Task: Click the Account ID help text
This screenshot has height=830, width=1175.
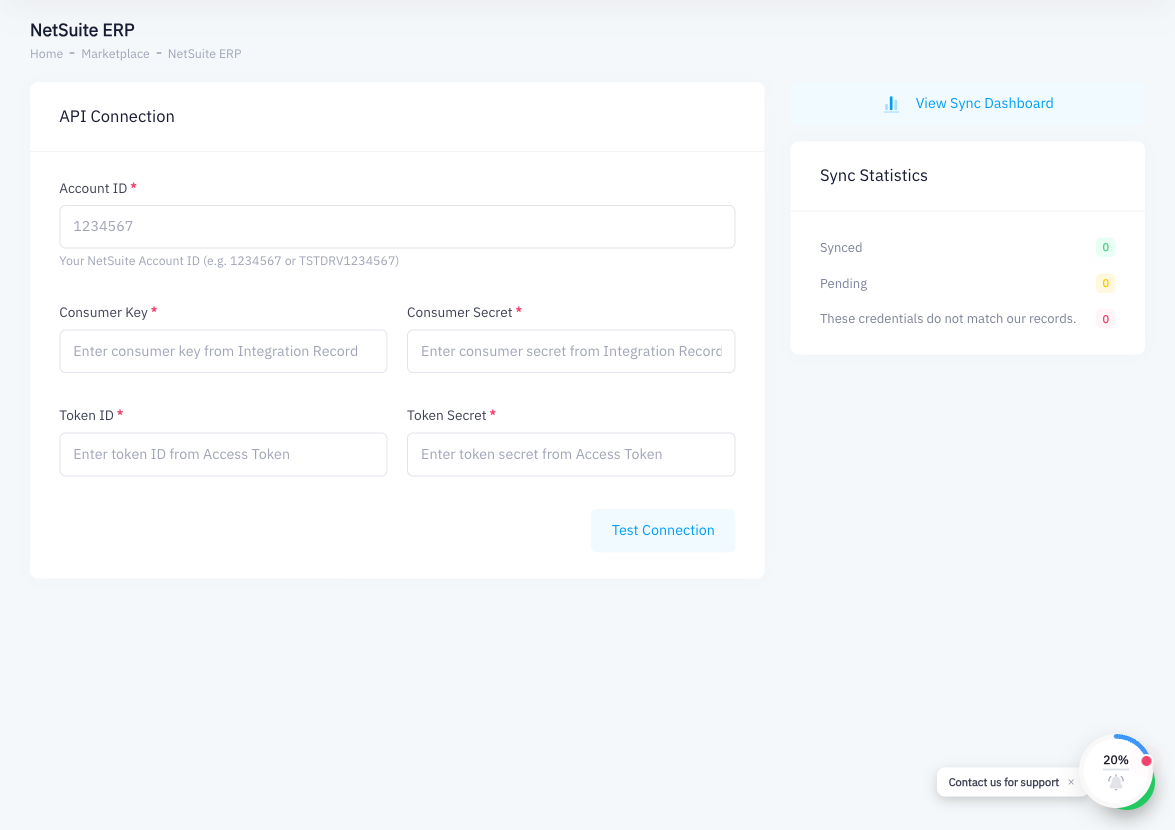Action: (229, 261)
